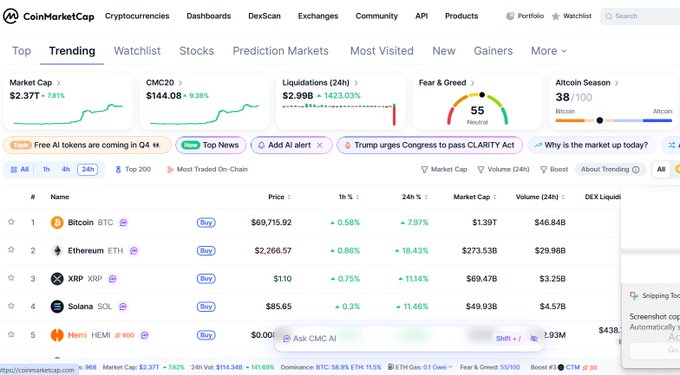The image size is (680, 375).
Task: Click the Buy button for Ethereum
Action: pyautogui.click(x=206, y=251)
